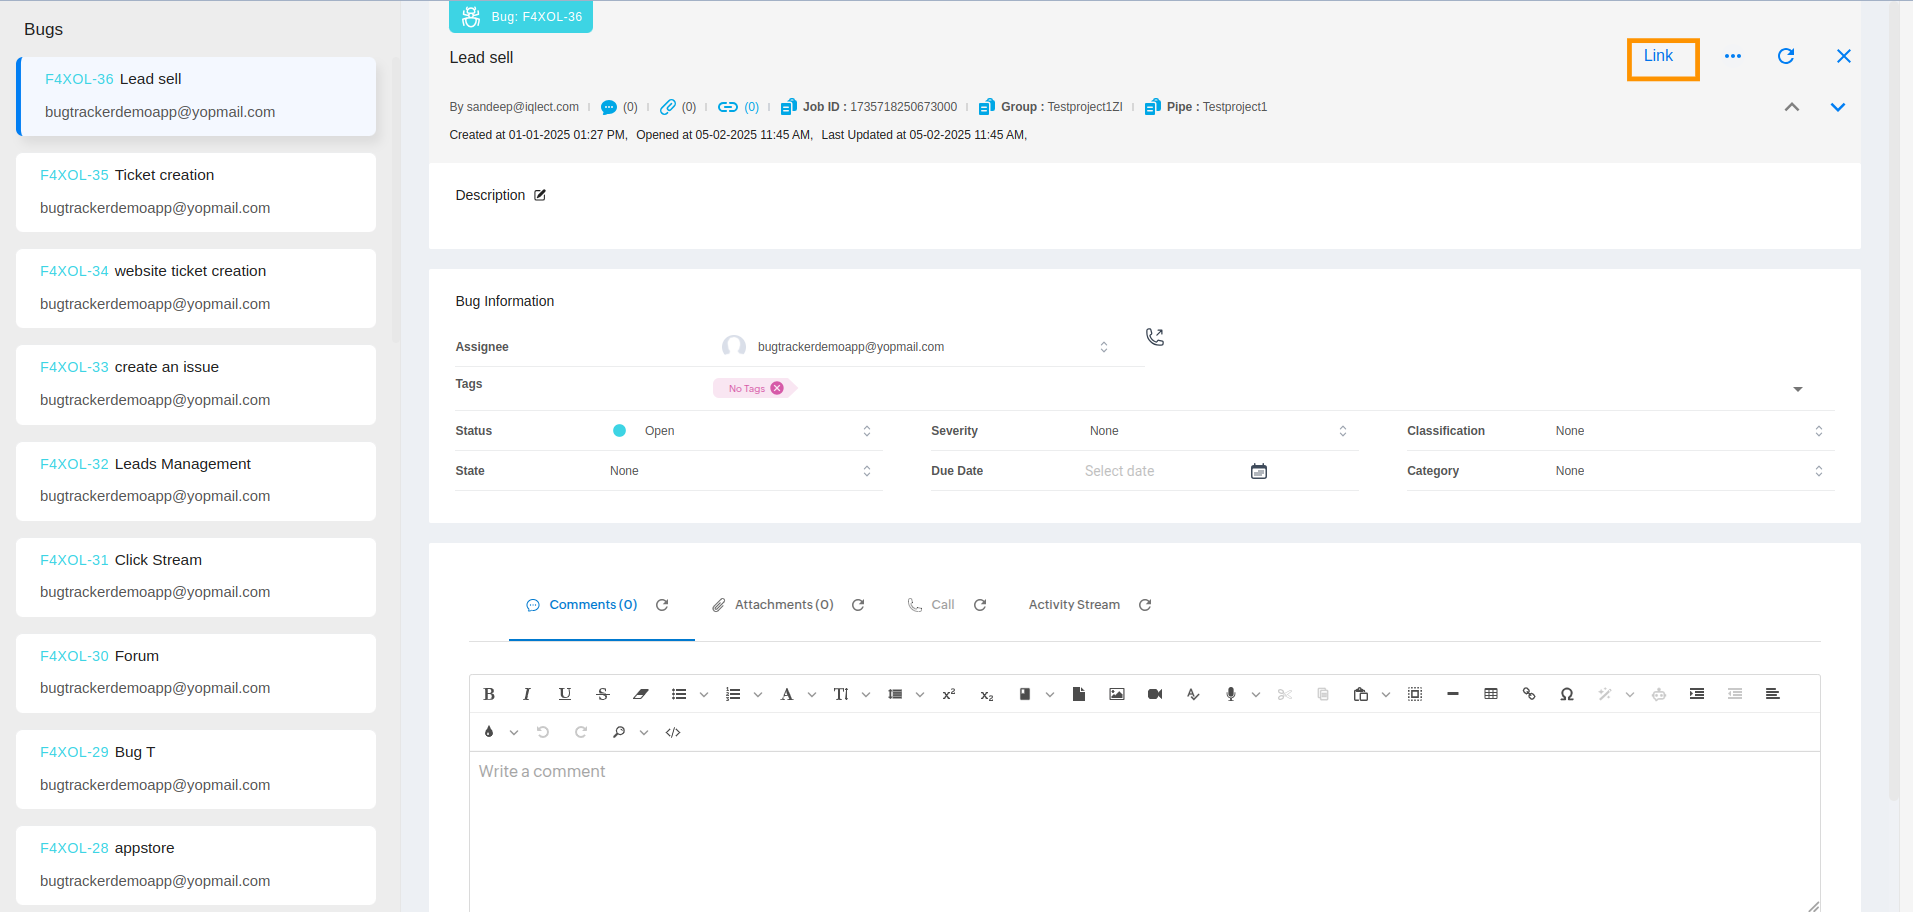Click the microphone dictation icon
The width and height of the screenshot is (1913, 912).
pos(1231,694)
